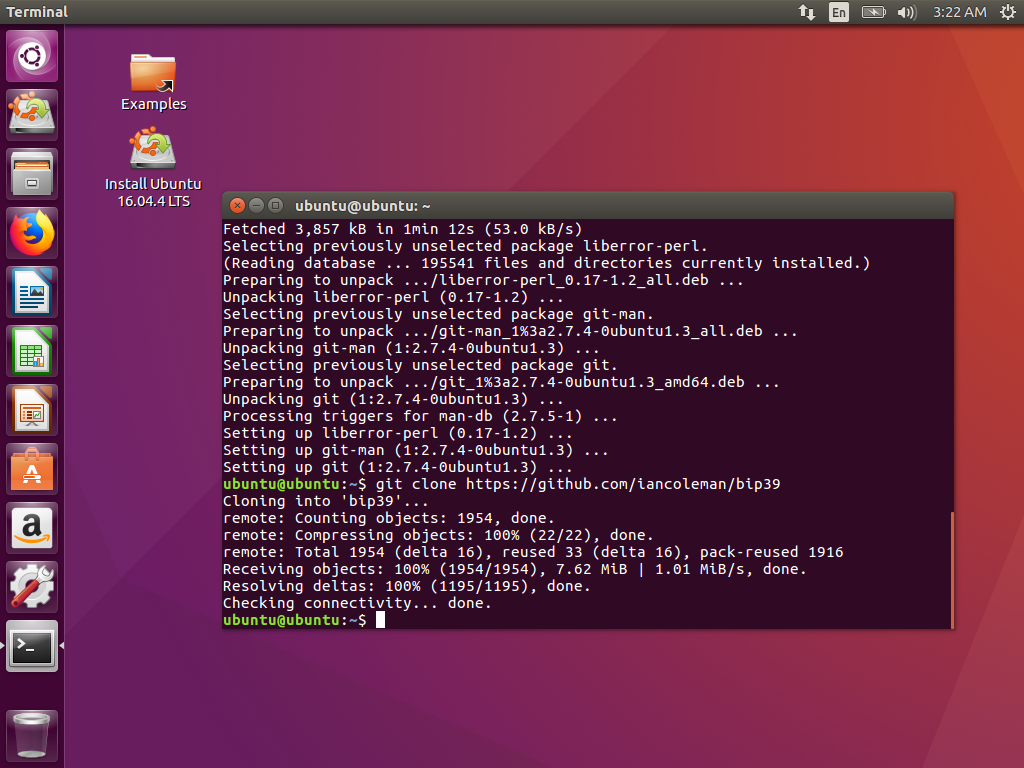Open System Settings from launcher

click(32, 587)
